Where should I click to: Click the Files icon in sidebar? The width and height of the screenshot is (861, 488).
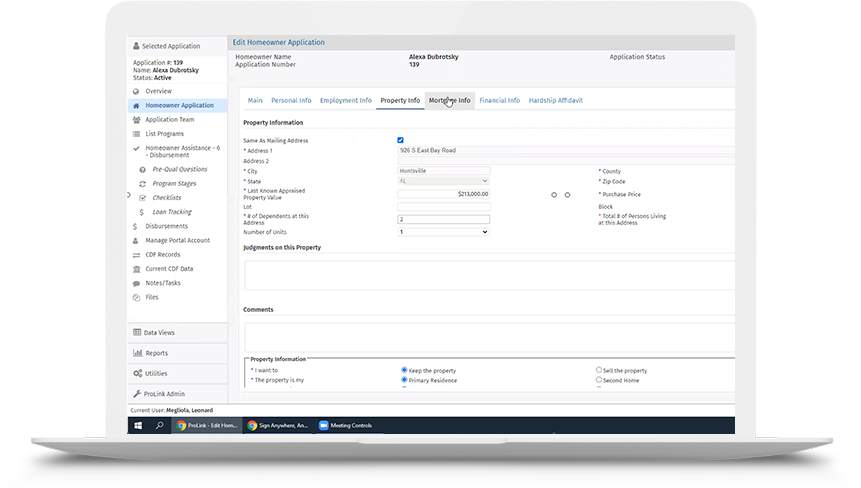tap(136, 297)
